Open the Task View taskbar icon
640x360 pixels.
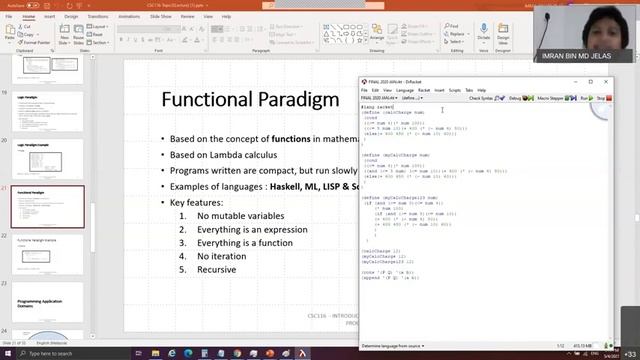138,353
